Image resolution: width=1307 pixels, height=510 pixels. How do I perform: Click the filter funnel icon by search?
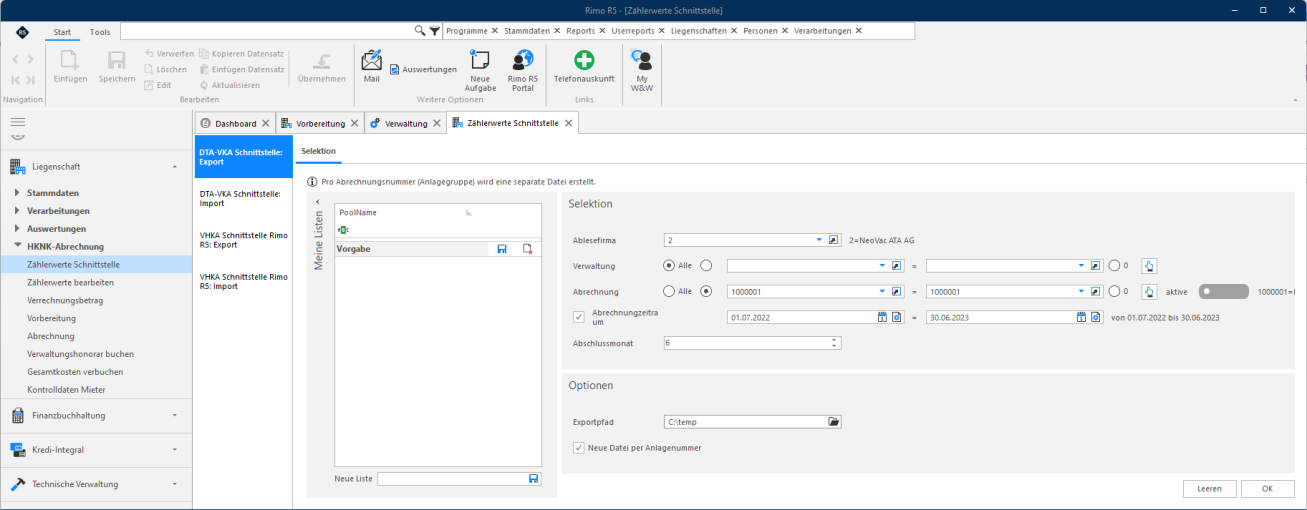pyautogui.click(x=435, y=31)
